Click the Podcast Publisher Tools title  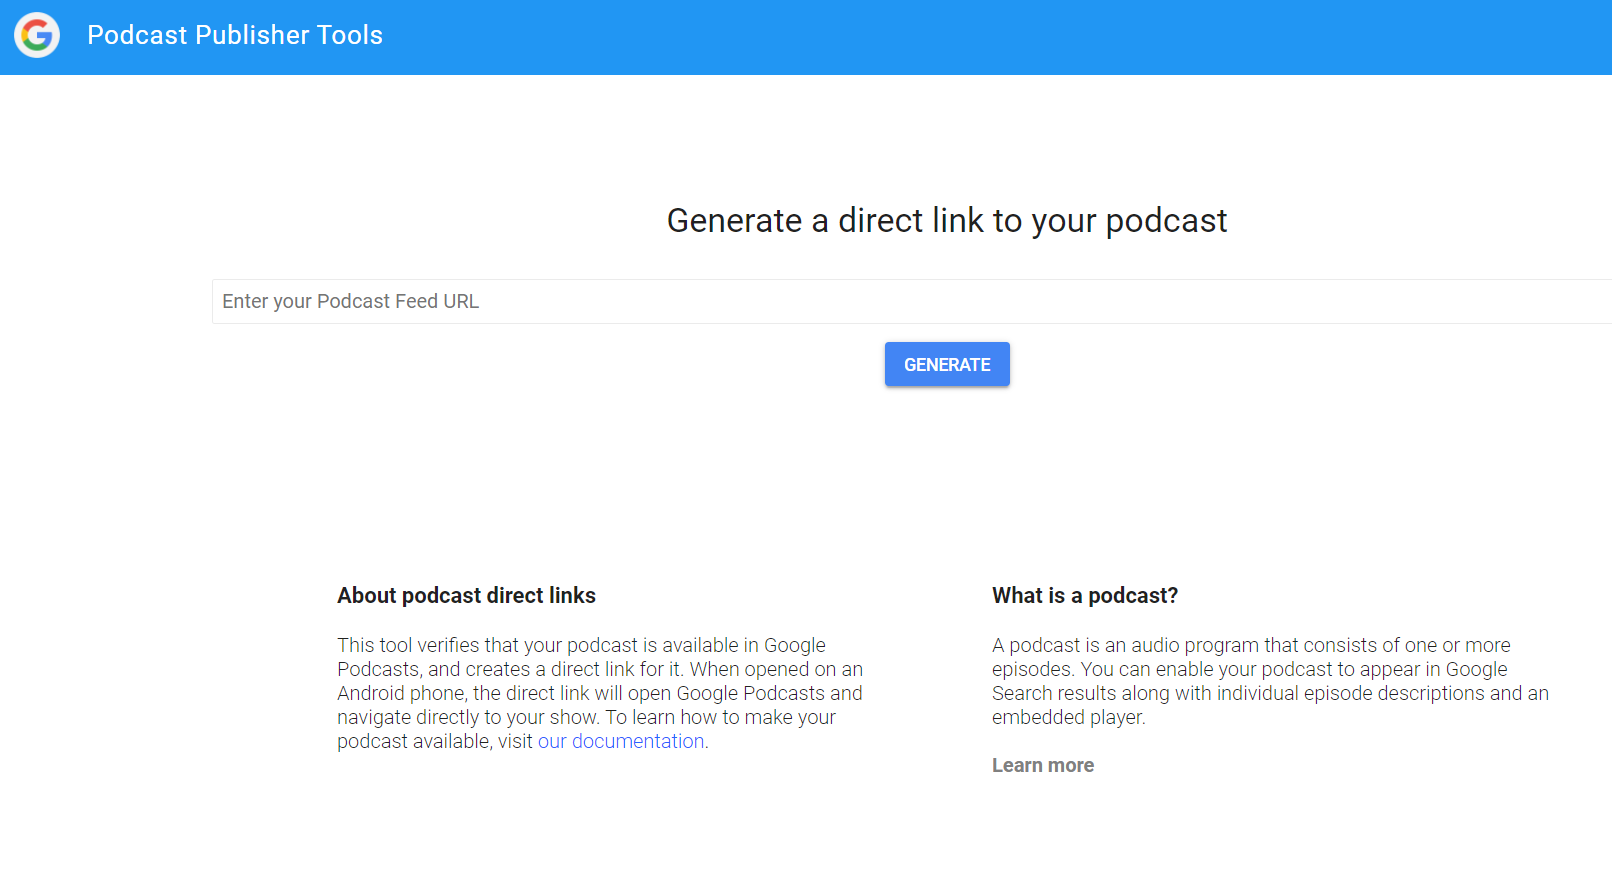click(235, 35)
